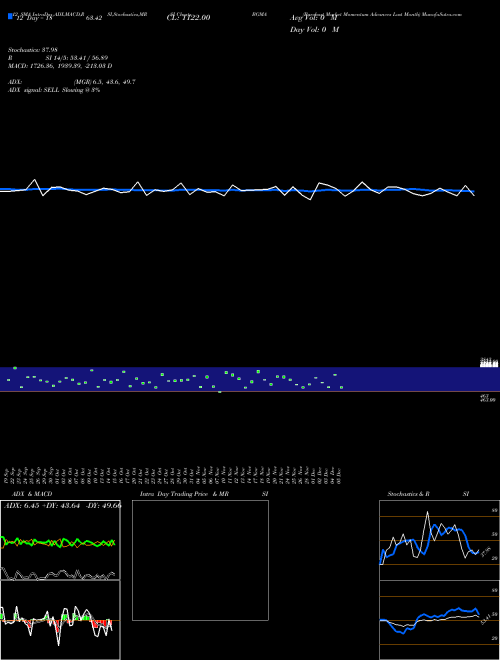Click the blue 12-day SMA legend square

pos(10,16)
